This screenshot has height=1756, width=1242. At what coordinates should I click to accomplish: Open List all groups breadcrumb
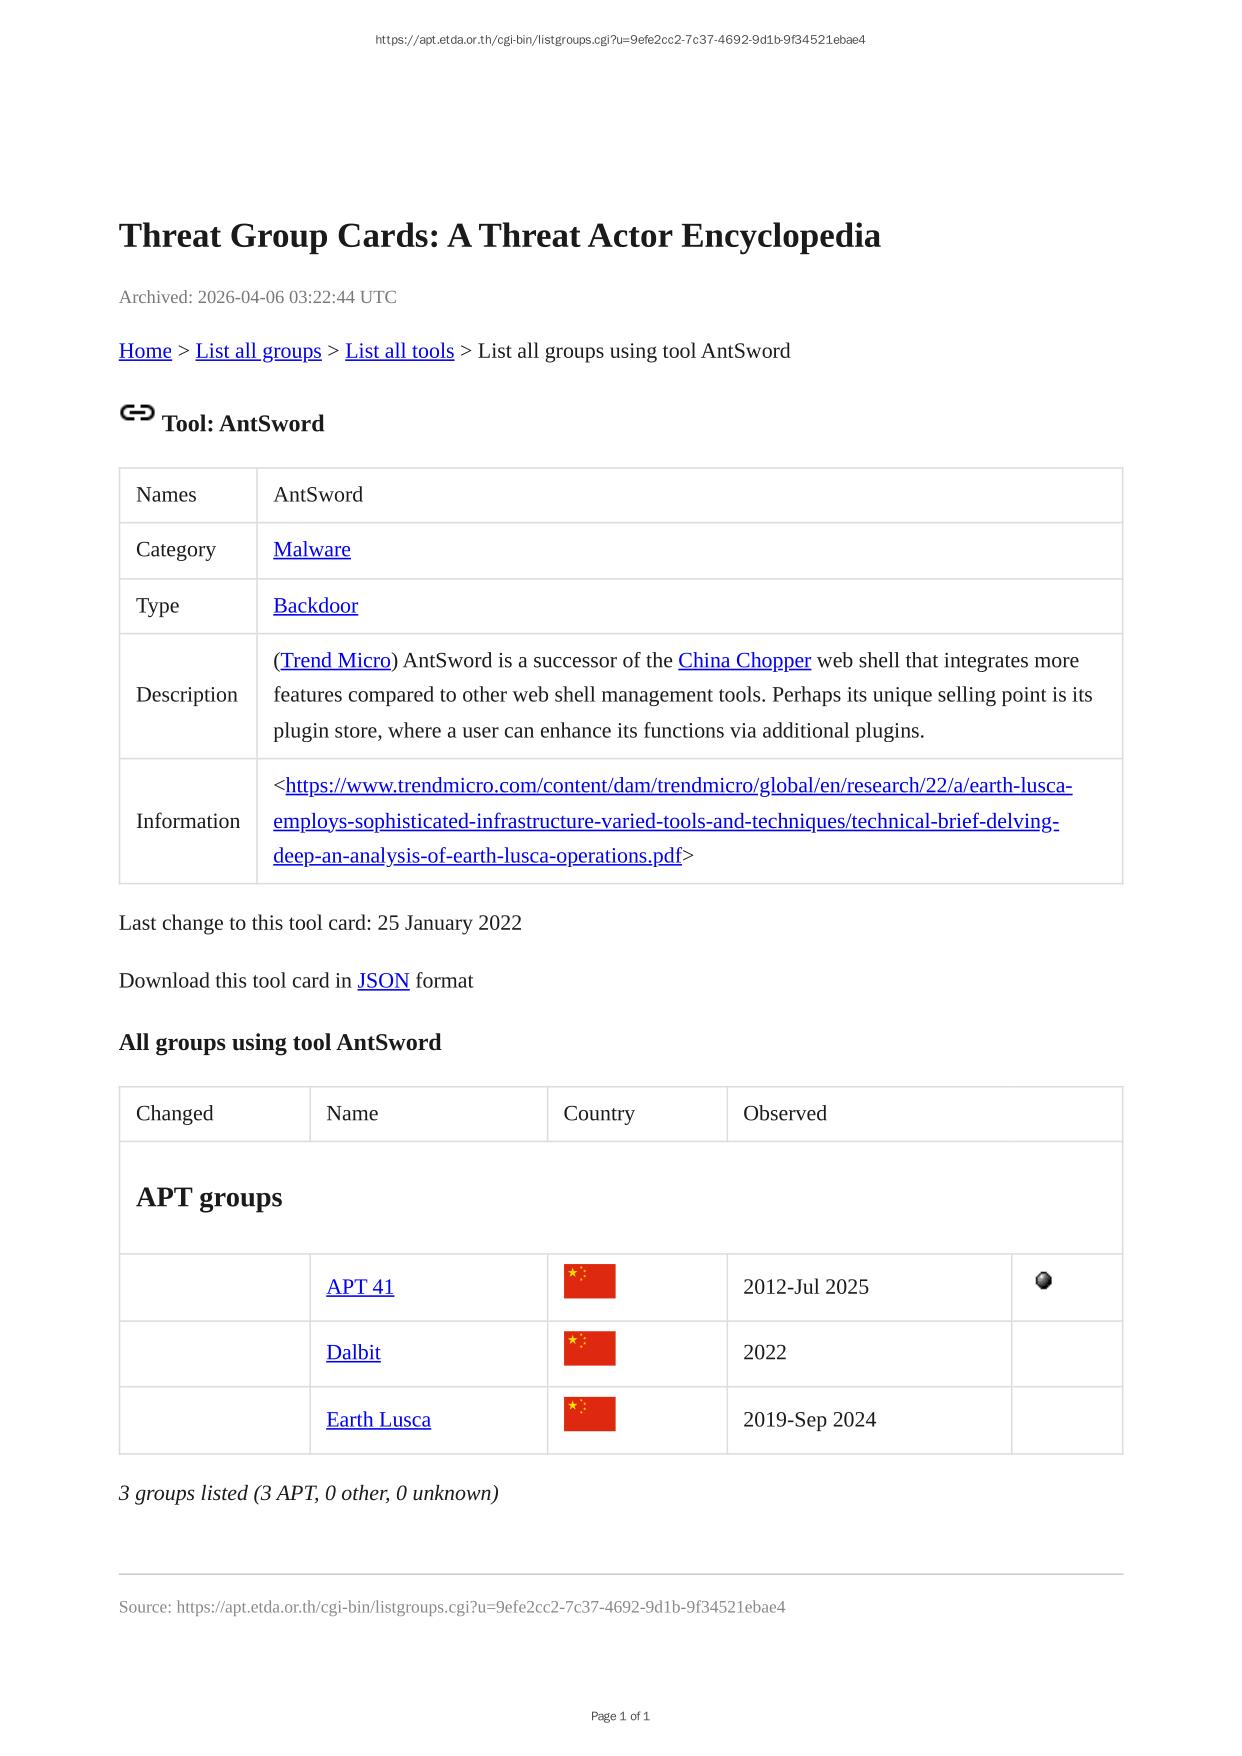pos(258,351)
